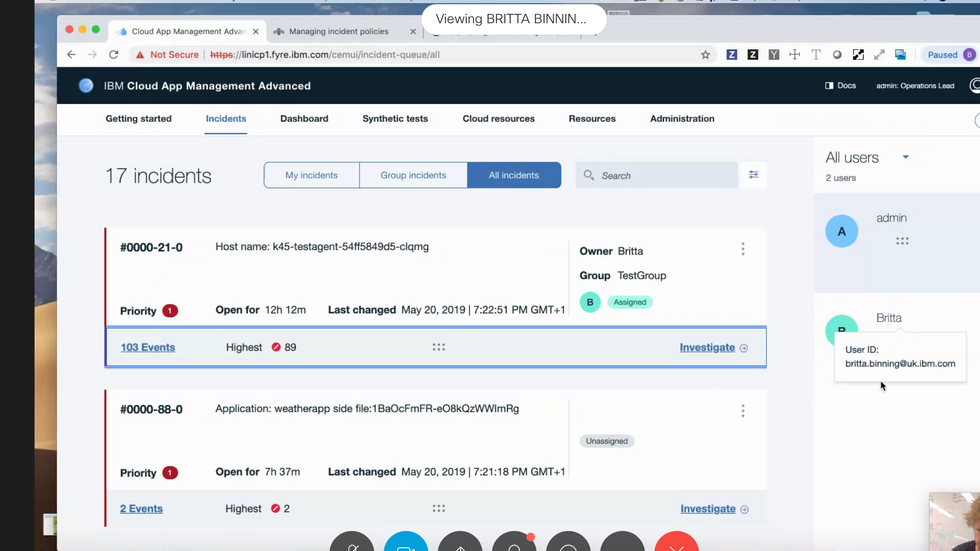
Task: Select the Group incidents filter
Action: pyautogui.click(x=413, y=176)
